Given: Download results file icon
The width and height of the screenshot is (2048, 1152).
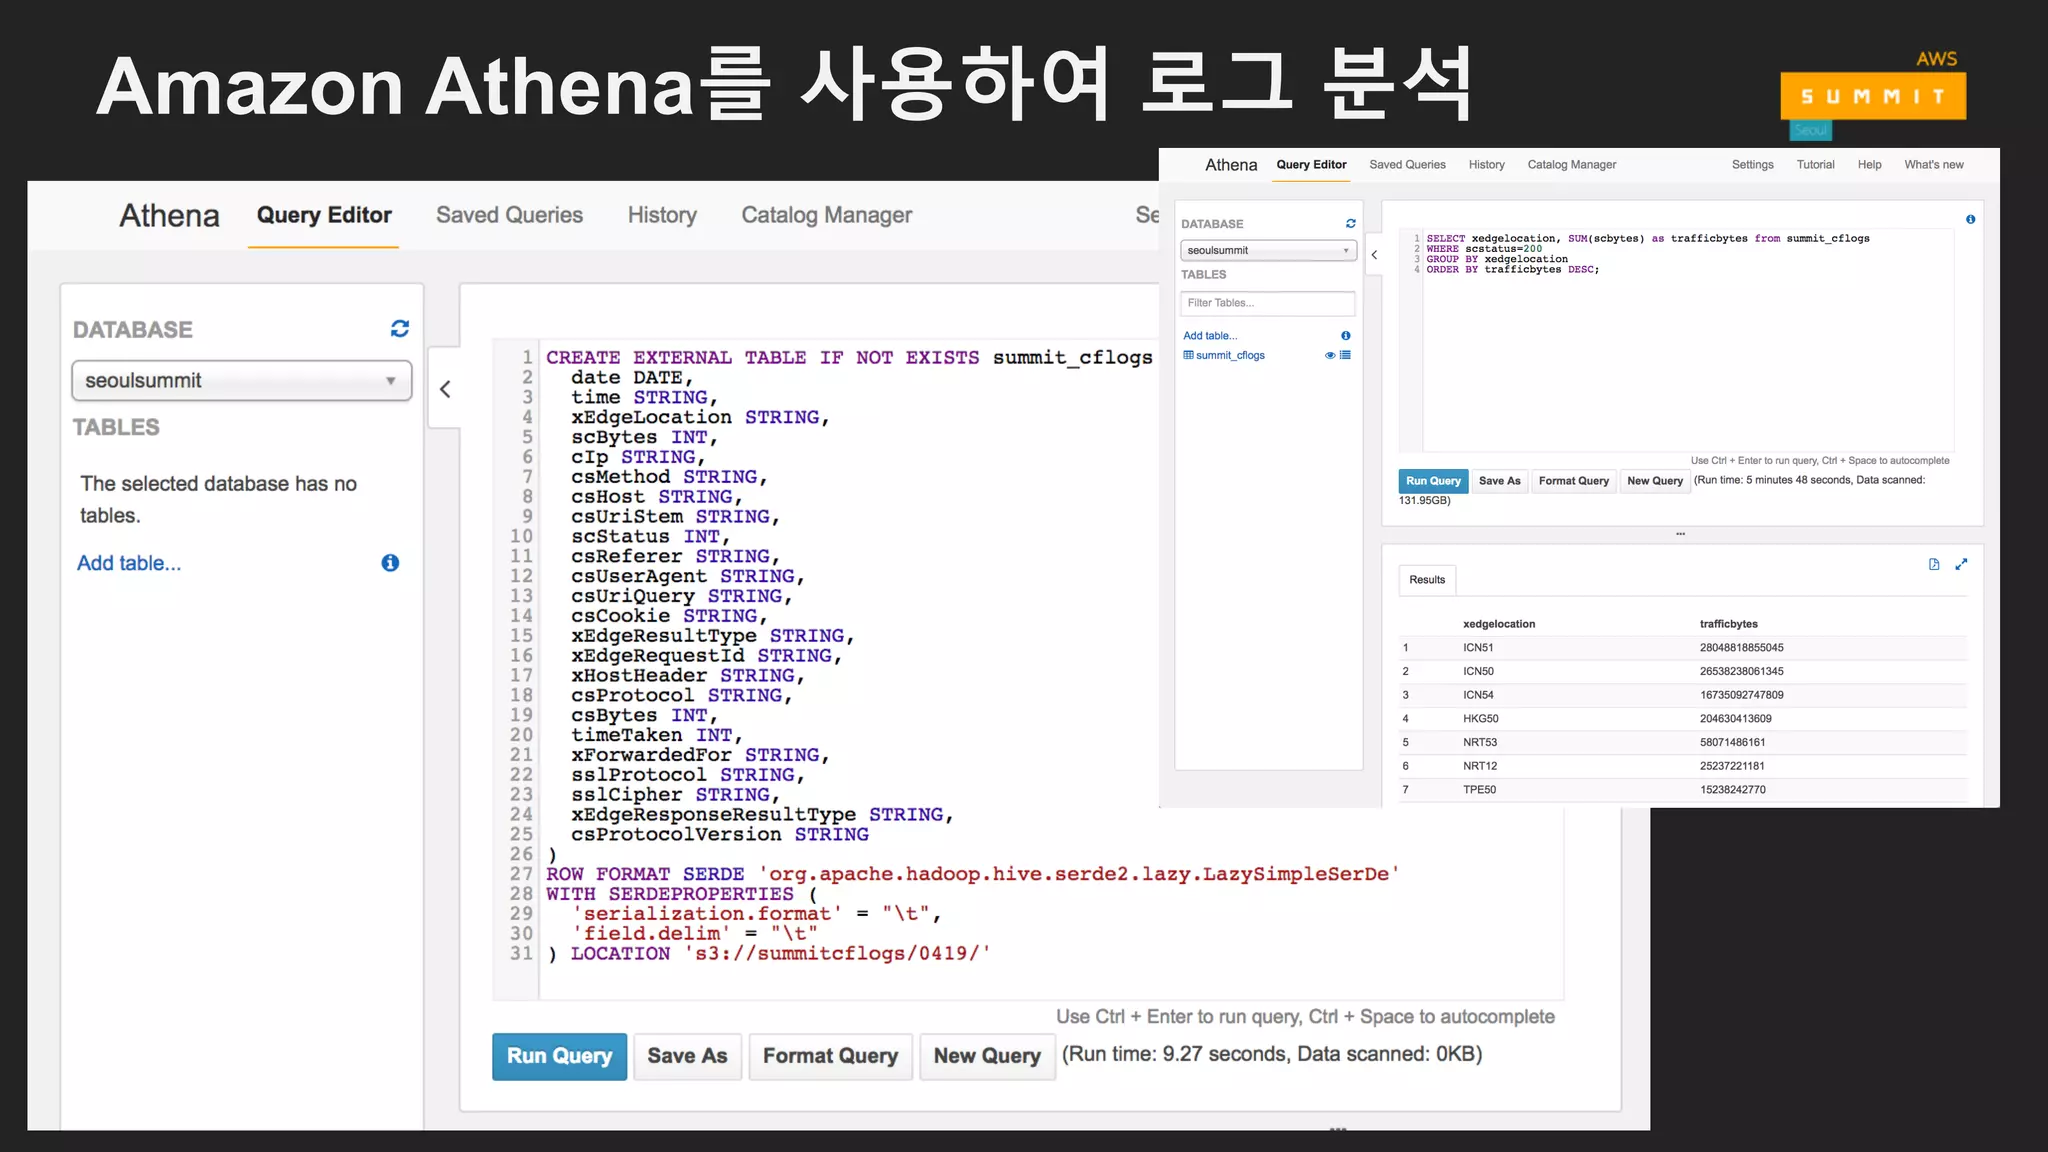Looking at the screenshot, I should click(x=1934, y=564).
